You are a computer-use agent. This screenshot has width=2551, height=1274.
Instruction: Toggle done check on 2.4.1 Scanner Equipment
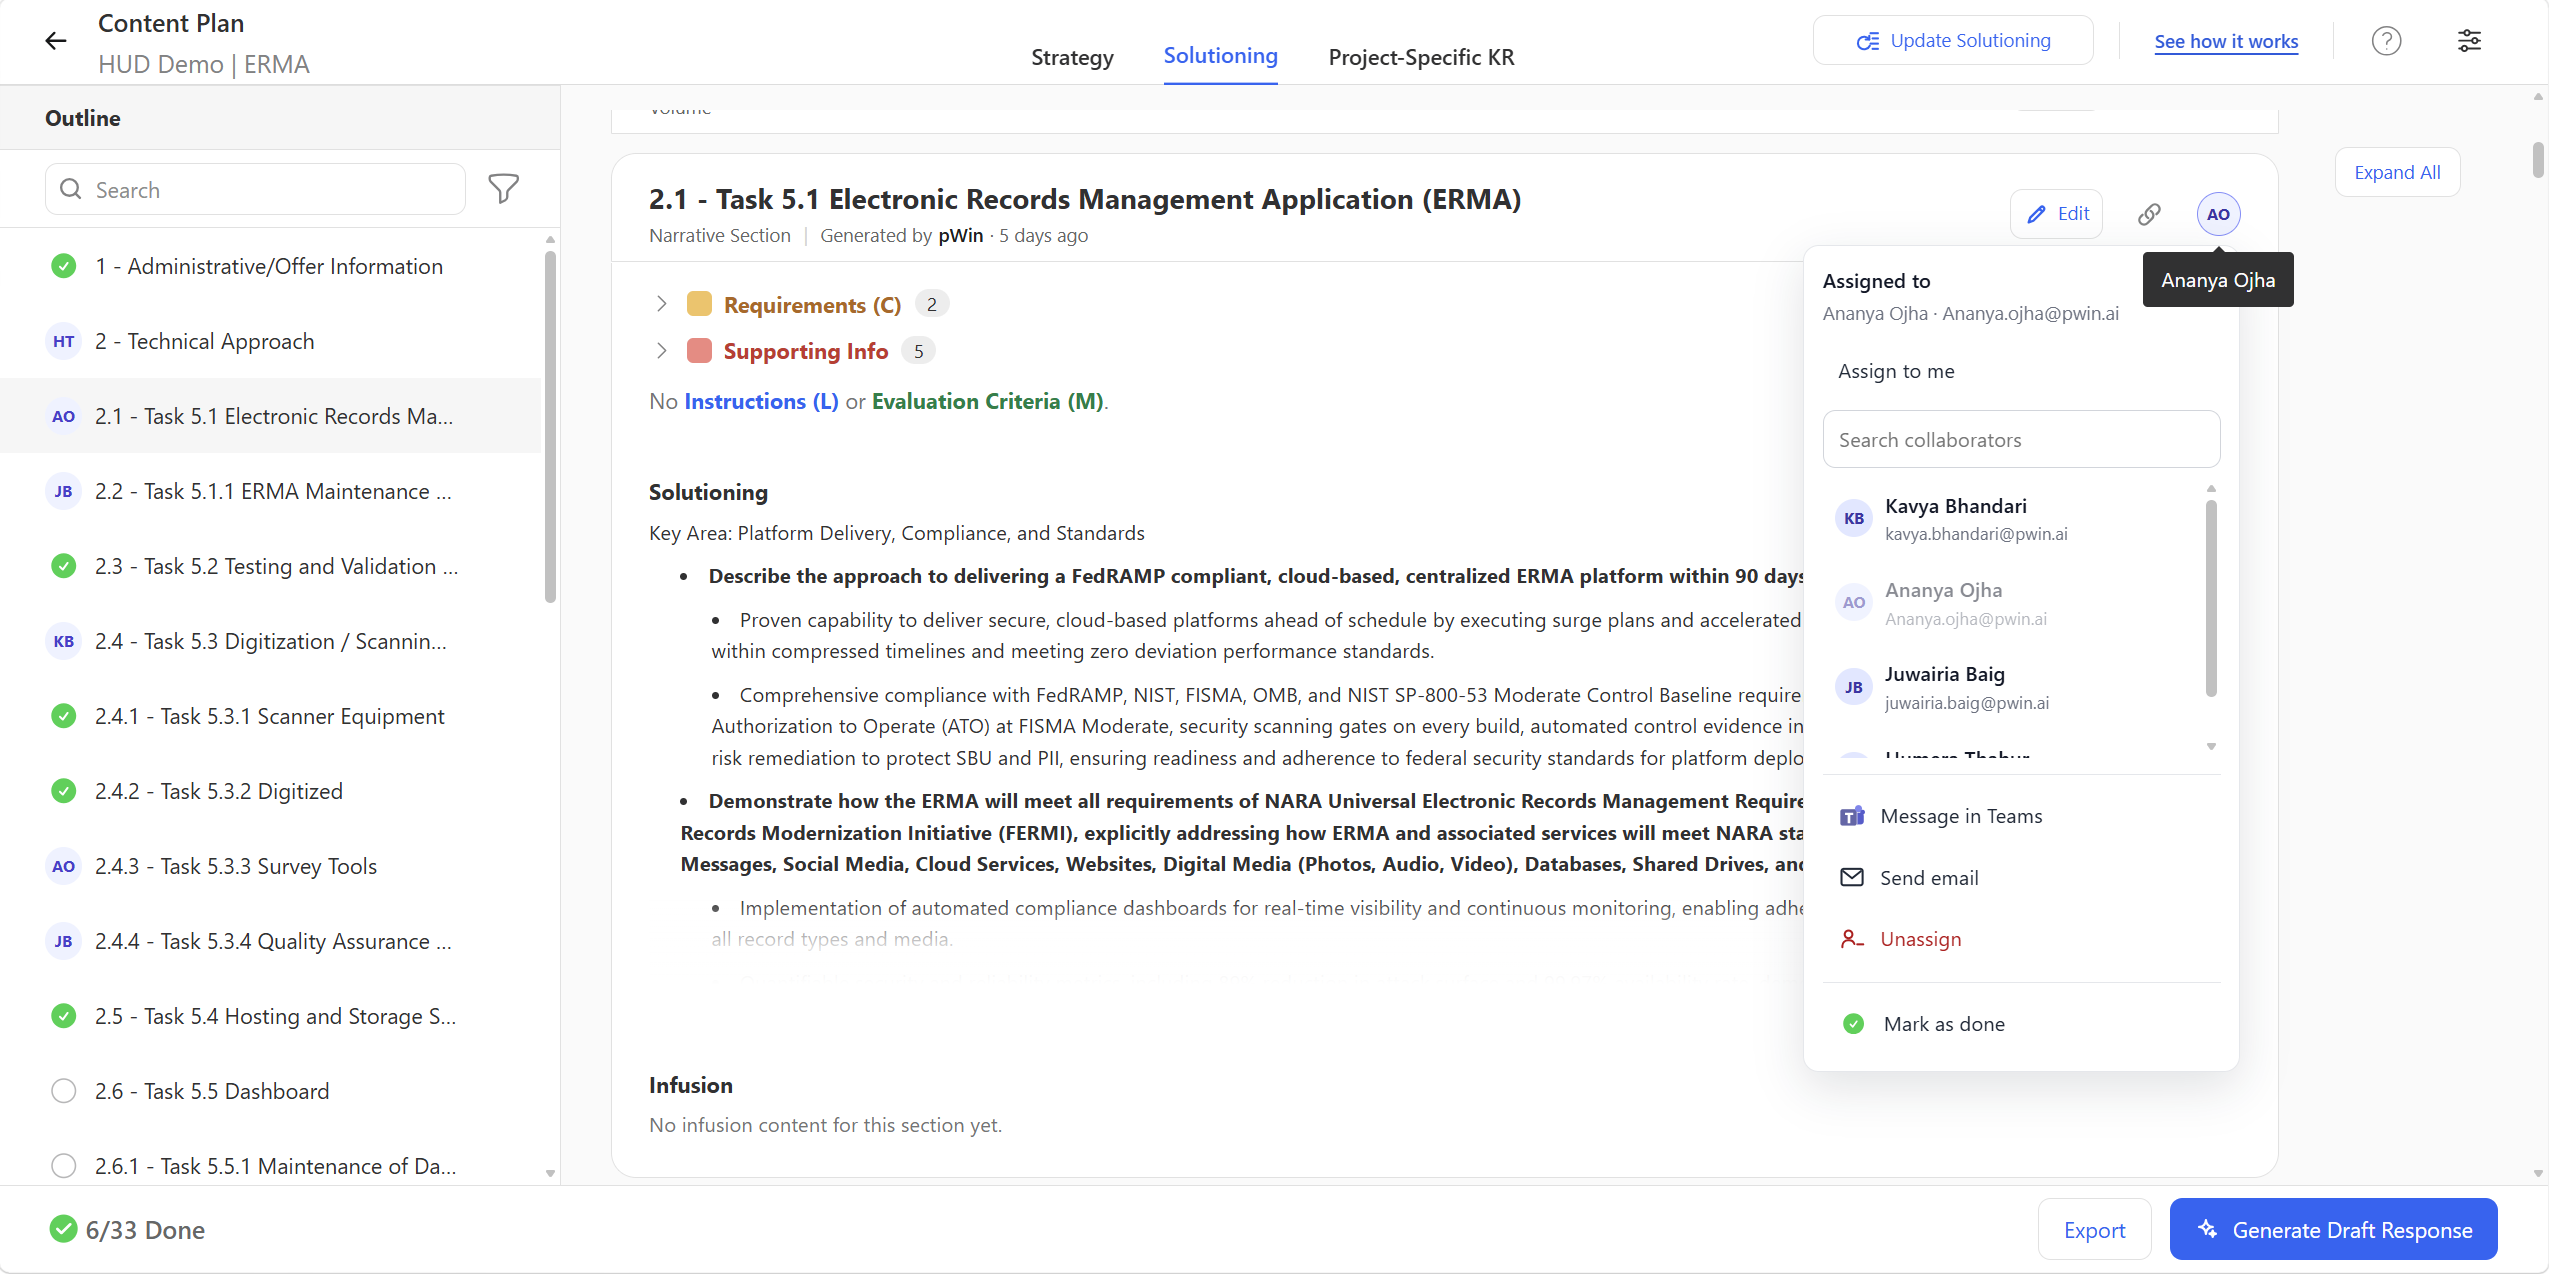tap(63, 716)
